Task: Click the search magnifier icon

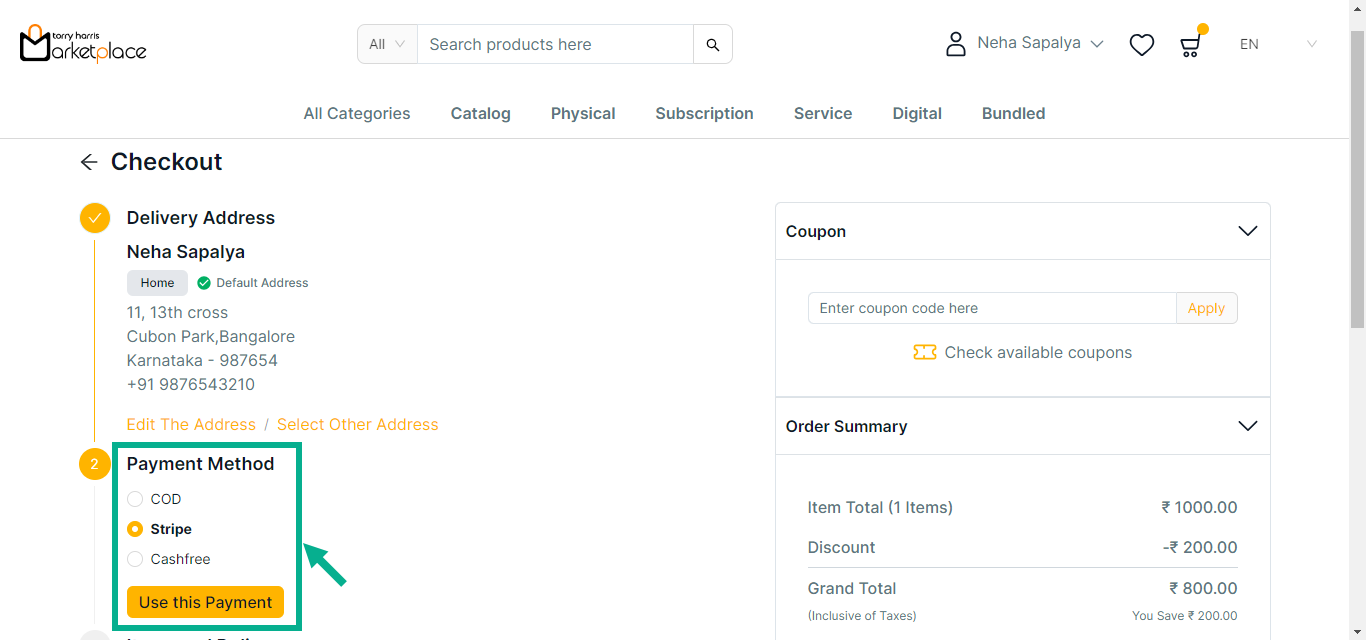Action: pos(712,44)
